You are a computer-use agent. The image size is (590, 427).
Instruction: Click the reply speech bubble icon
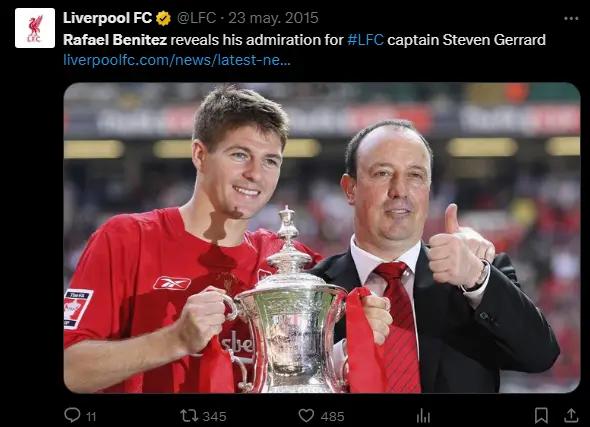pos(72,415)
